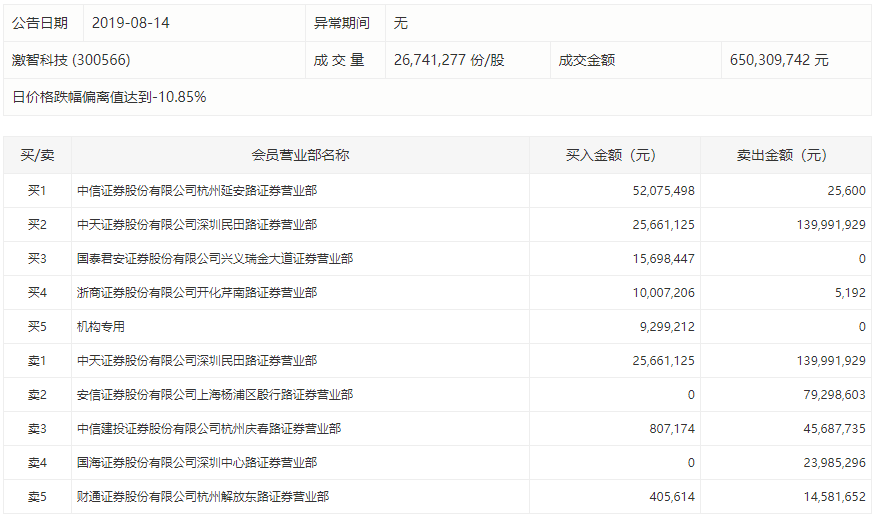The width and height of the screenshot is (876, 519).
Task: Select sell amount 79,298,603
Action: 835,395
